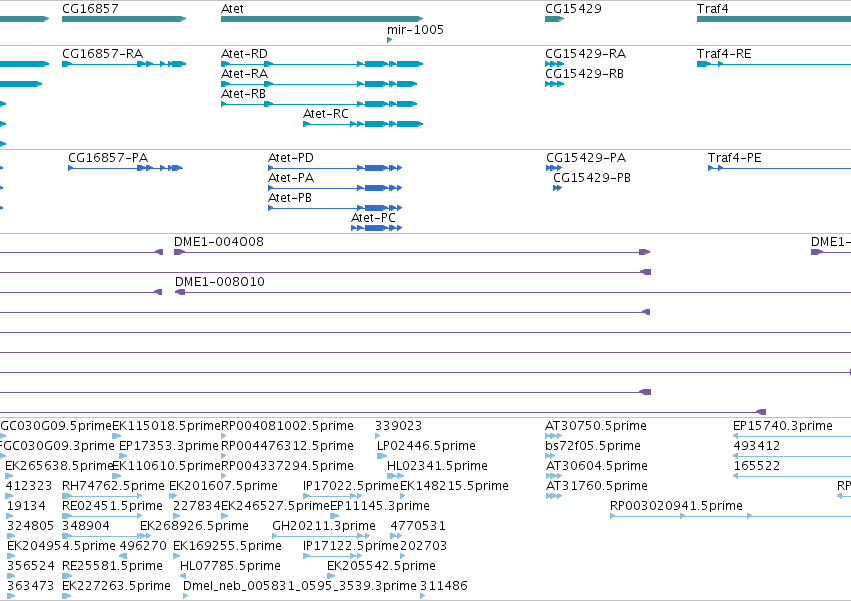Image resolution: width=851 pixels, height=601 pixels.
Task: Select RP004081002.5prime EST label
Action: click(x=287, y=426)
